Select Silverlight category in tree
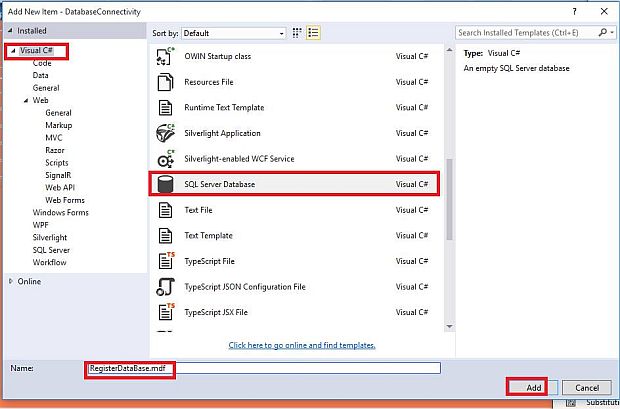The height and width of the screenshot is (409, 620). pyautogui.click(x=50, y=237)
